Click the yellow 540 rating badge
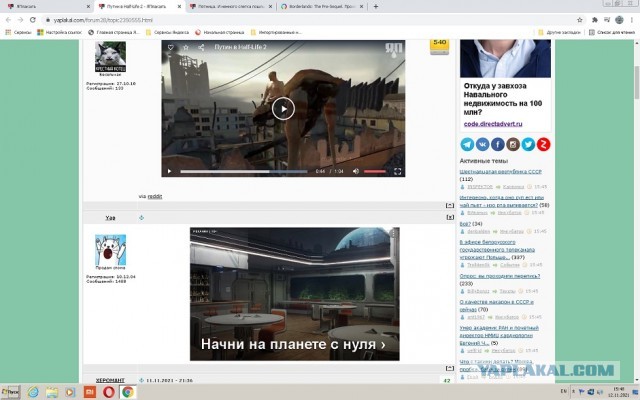640x400 pixels. 439,47
